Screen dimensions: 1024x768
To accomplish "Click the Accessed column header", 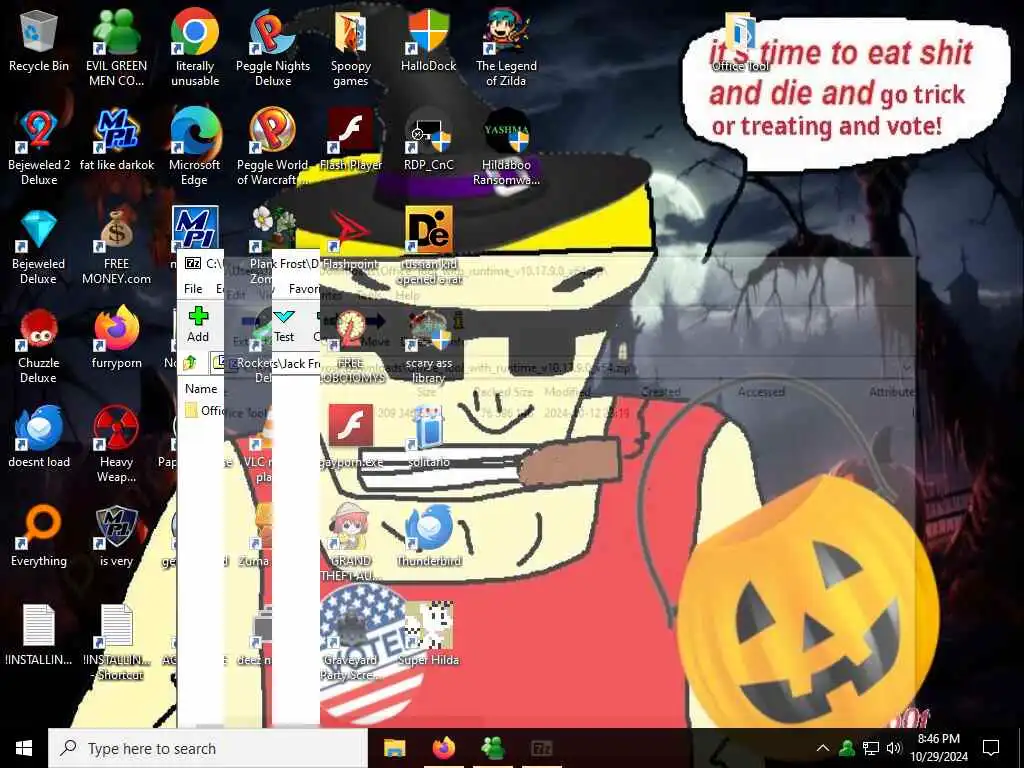I will coord(761,392).
